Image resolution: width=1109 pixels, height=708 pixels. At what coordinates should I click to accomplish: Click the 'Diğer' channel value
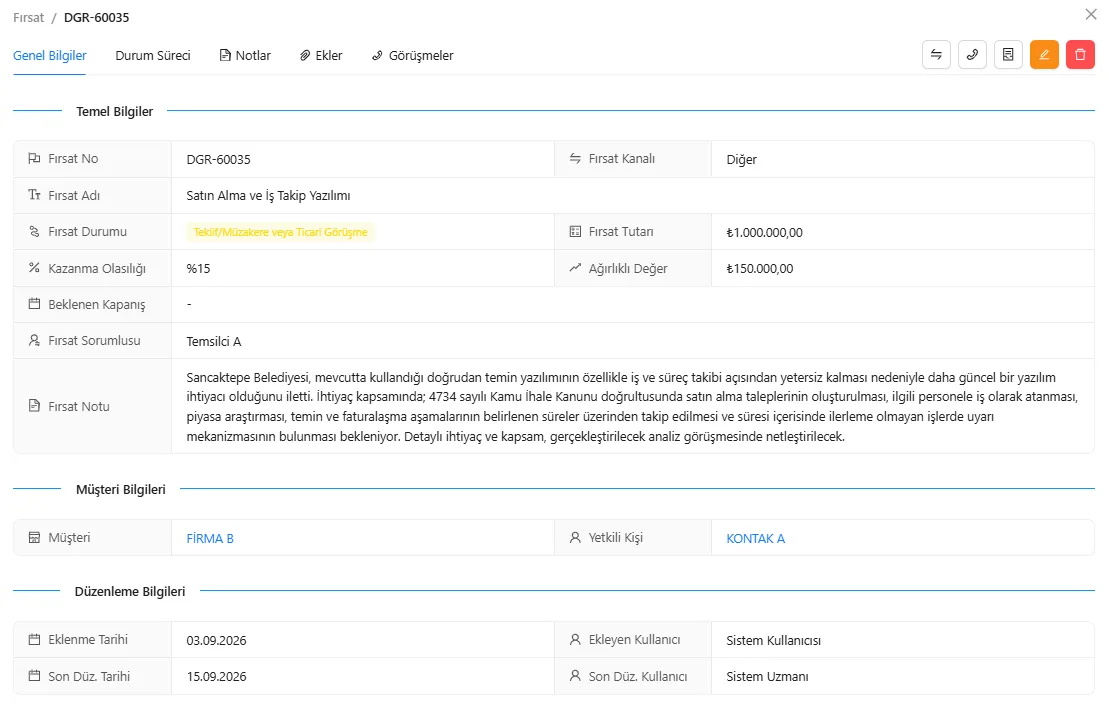(741, 160)
